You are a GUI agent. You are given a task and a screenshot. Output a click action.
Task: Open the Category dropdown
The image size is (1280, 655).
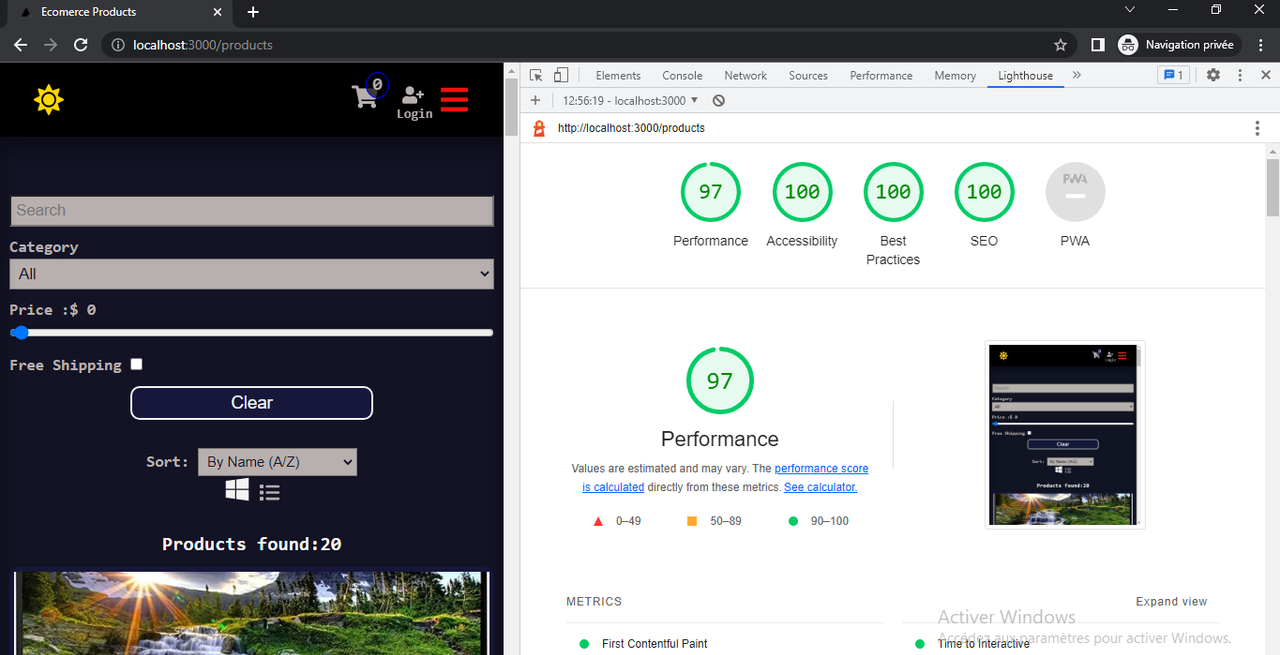(252, 274)
